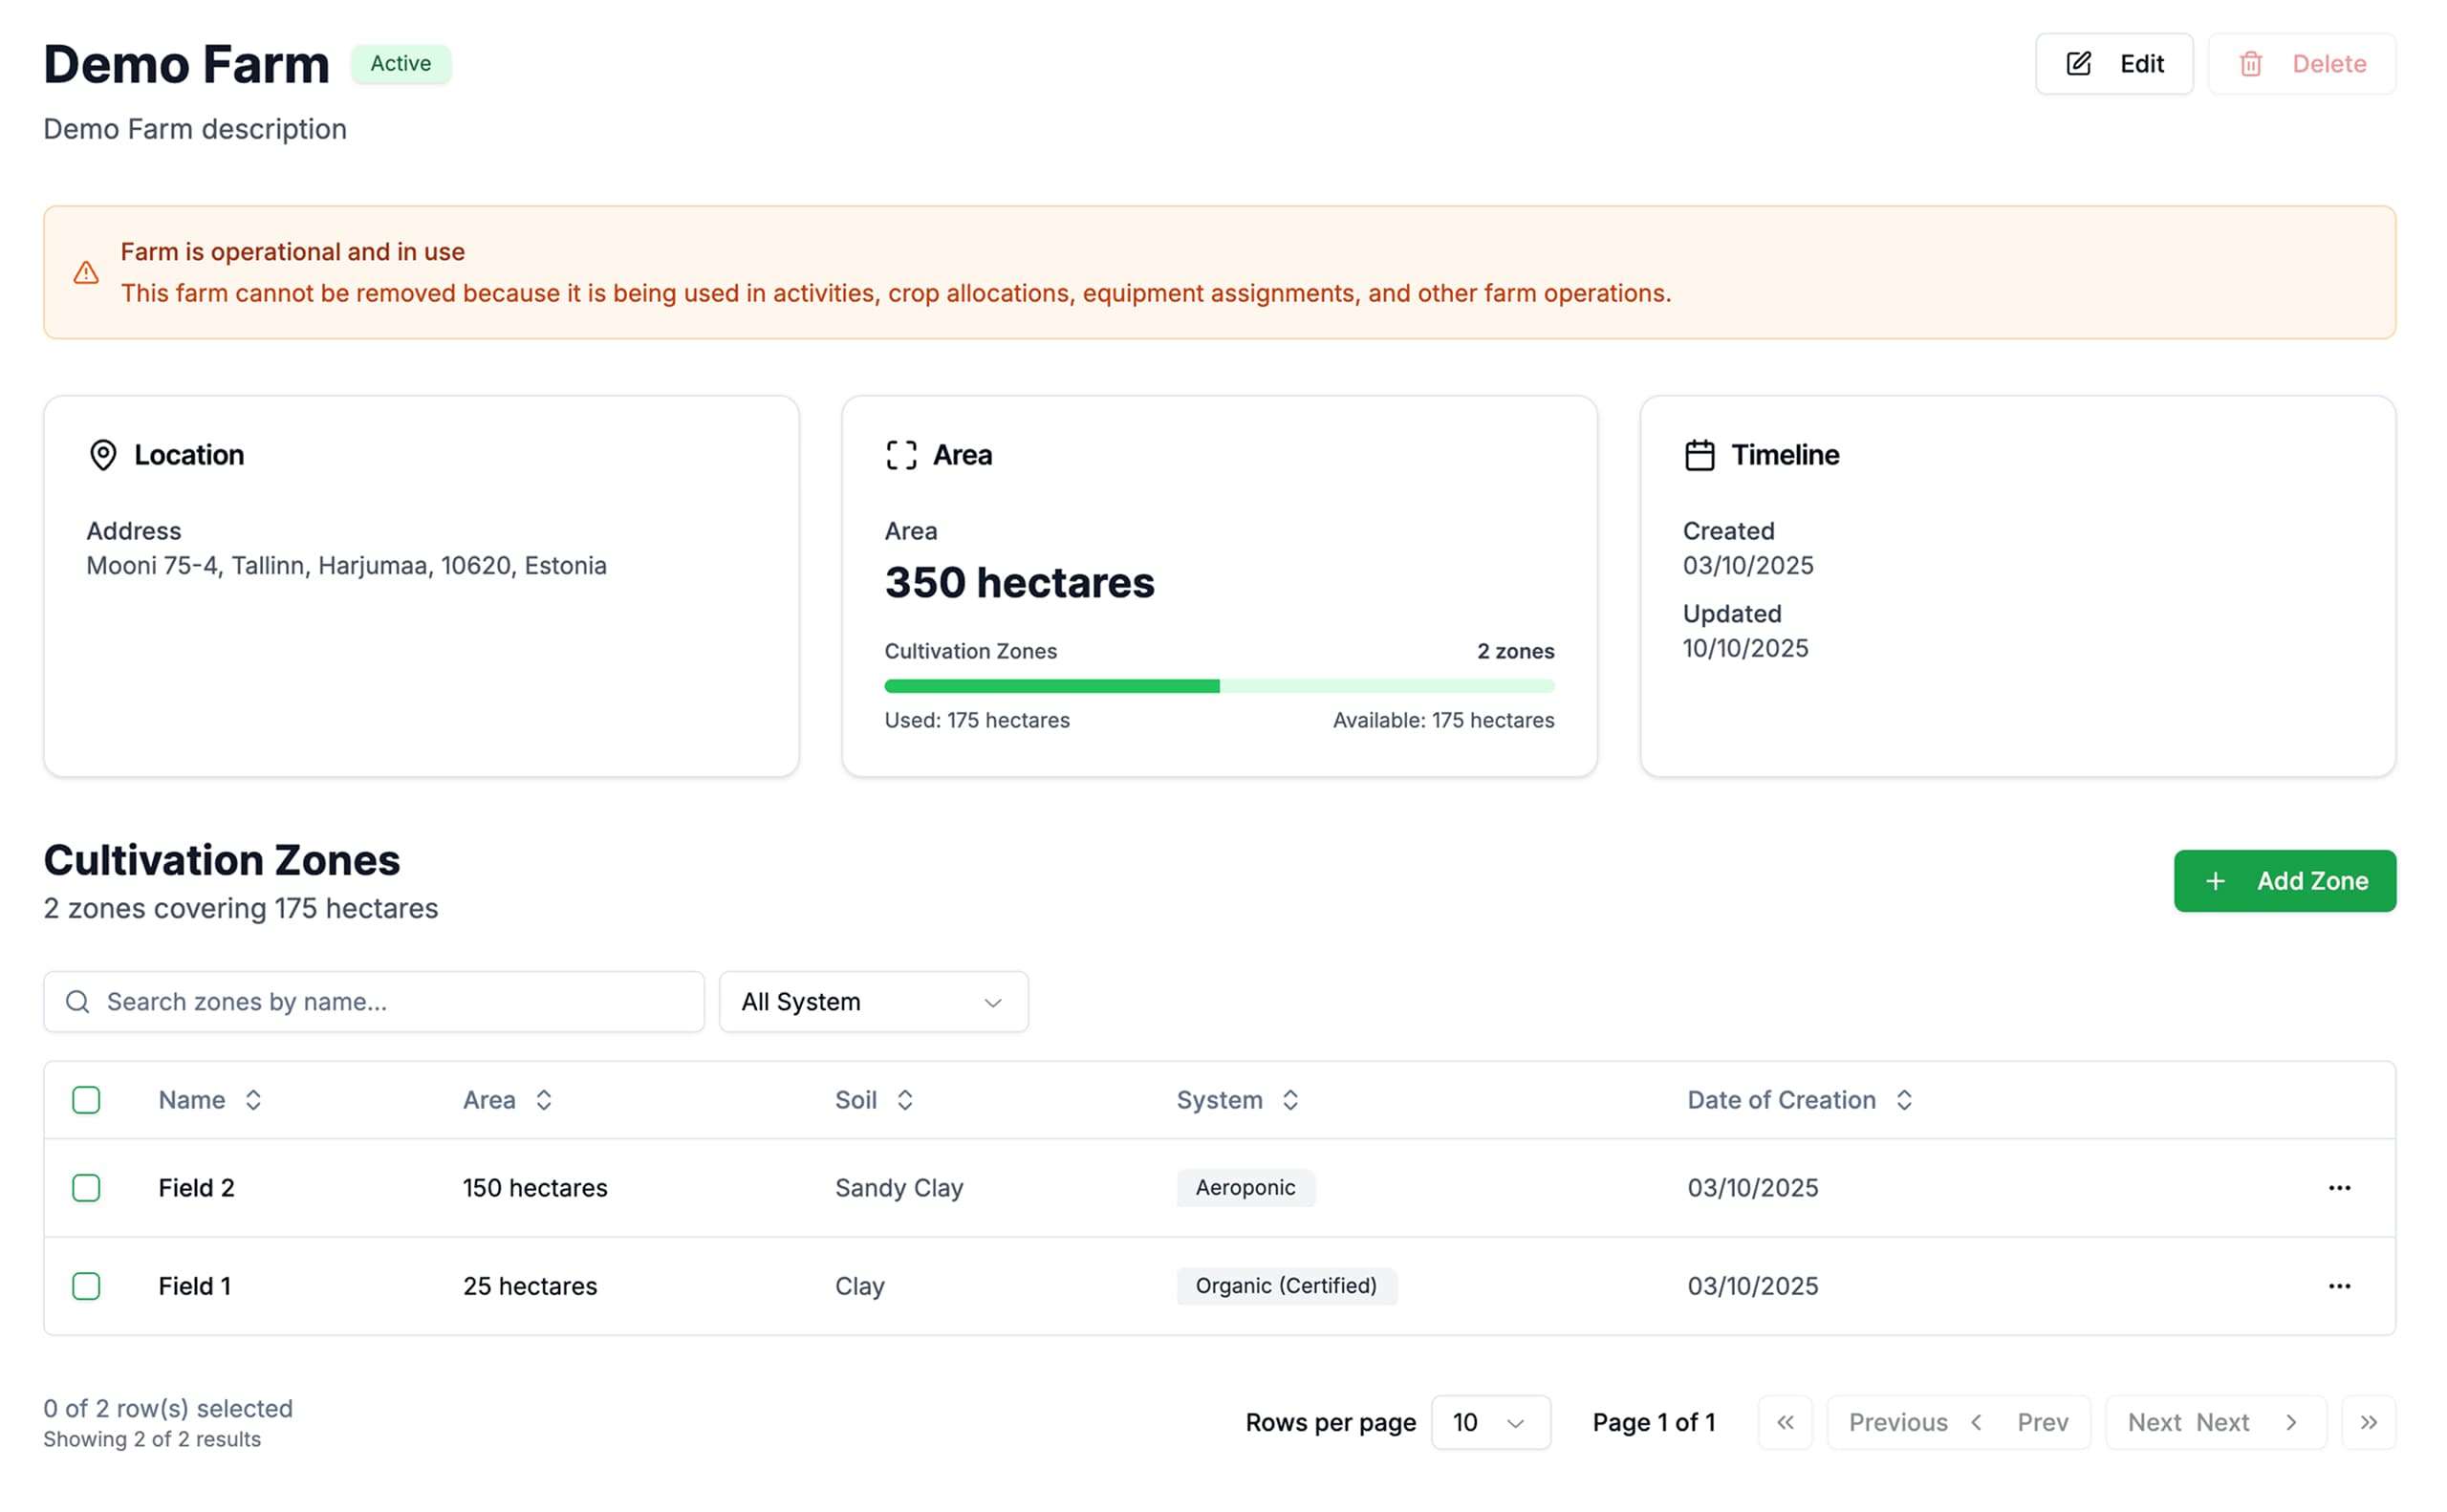Click the trash icon next to Delete
Image resolution: width=2447 pixels, height=1512 pixels.
click(x=2251, y=63)
